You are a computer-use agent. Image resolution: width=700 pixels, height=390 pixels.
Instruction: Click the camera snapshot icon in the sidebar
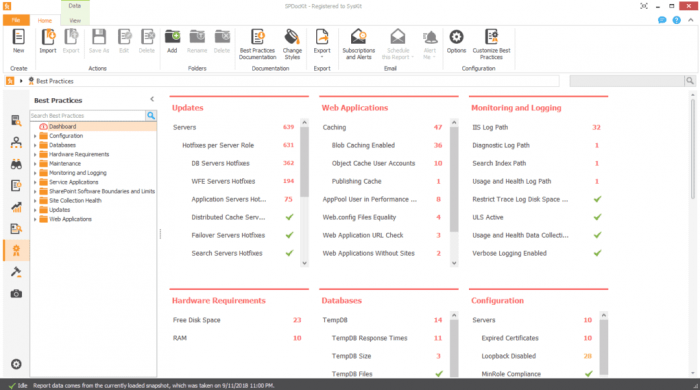[16, 294]
